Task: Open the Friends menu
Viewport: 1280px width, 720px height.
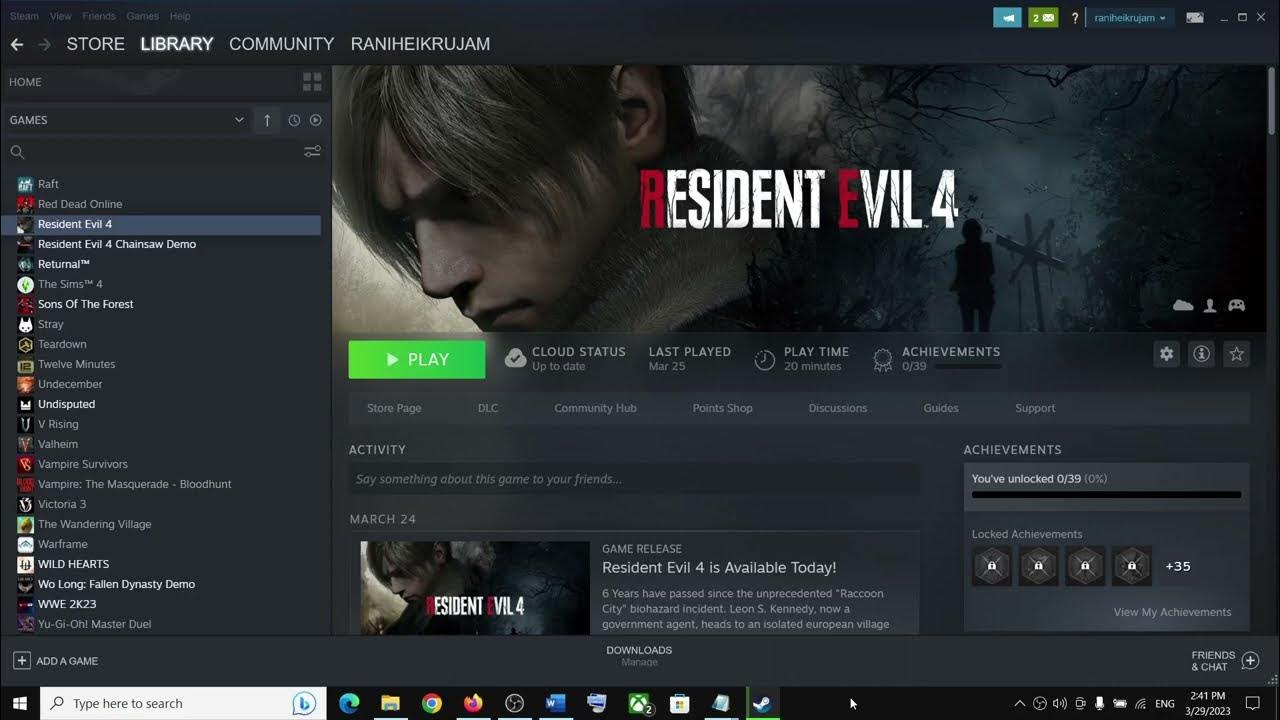Action: [99, 16]
